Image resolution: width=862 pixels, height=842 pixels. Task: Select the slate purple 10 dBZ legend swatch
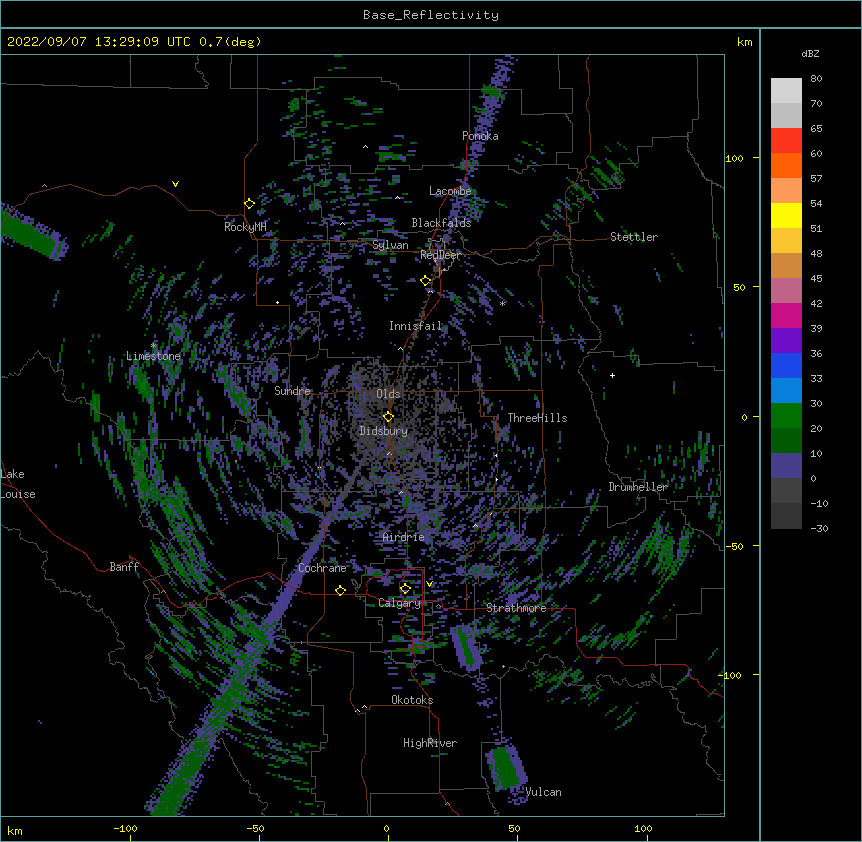tap(786, 466)
